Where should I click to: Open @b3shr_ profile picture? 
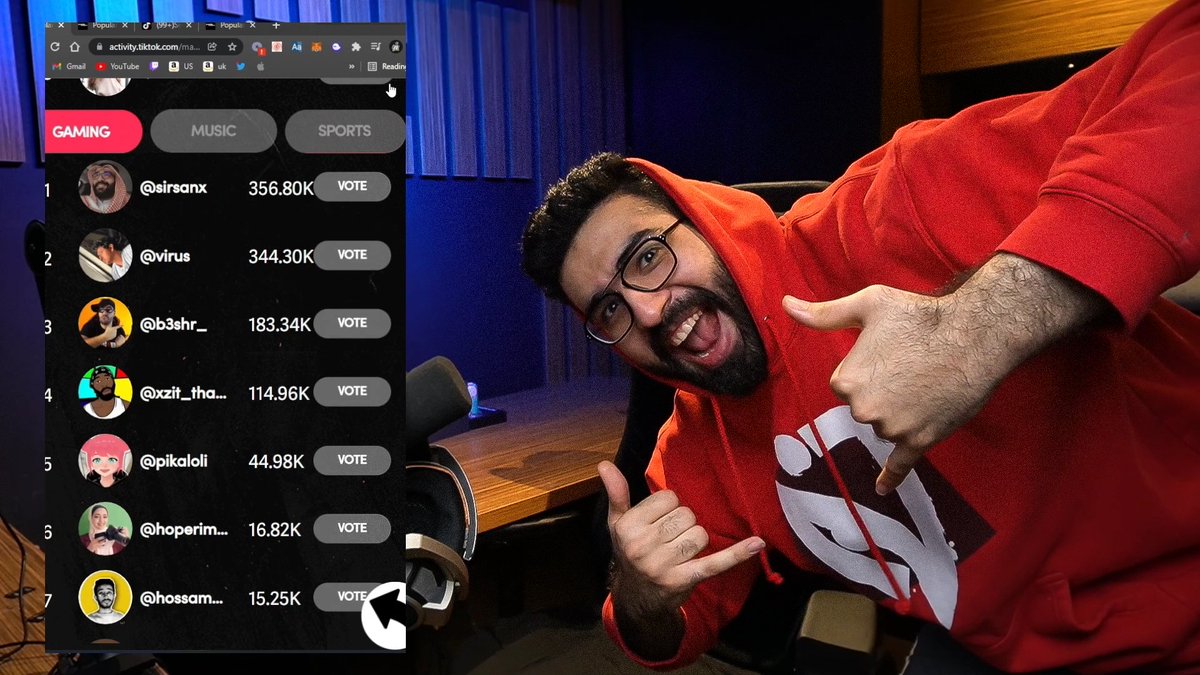[x=105, y=323]
